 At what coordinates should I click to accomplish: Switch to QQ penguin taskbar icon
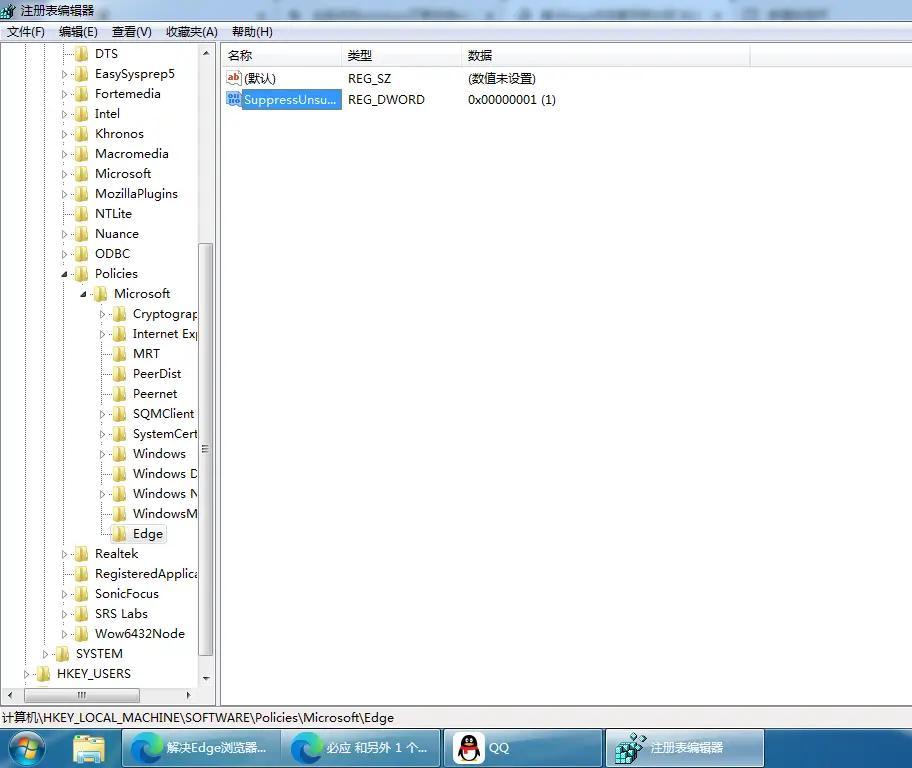coord(469,747)
